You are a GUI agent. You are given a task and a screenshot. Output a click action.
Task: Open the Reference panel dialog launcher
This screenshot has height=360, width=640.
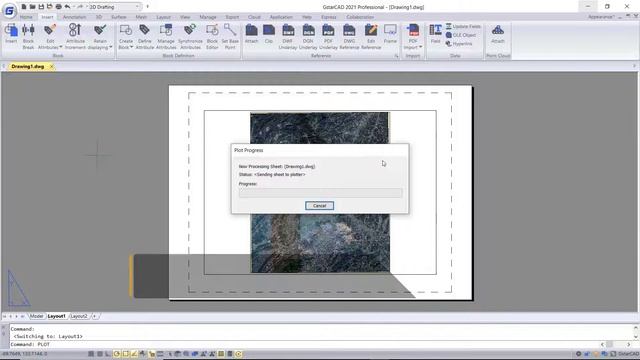click(396, 56)
